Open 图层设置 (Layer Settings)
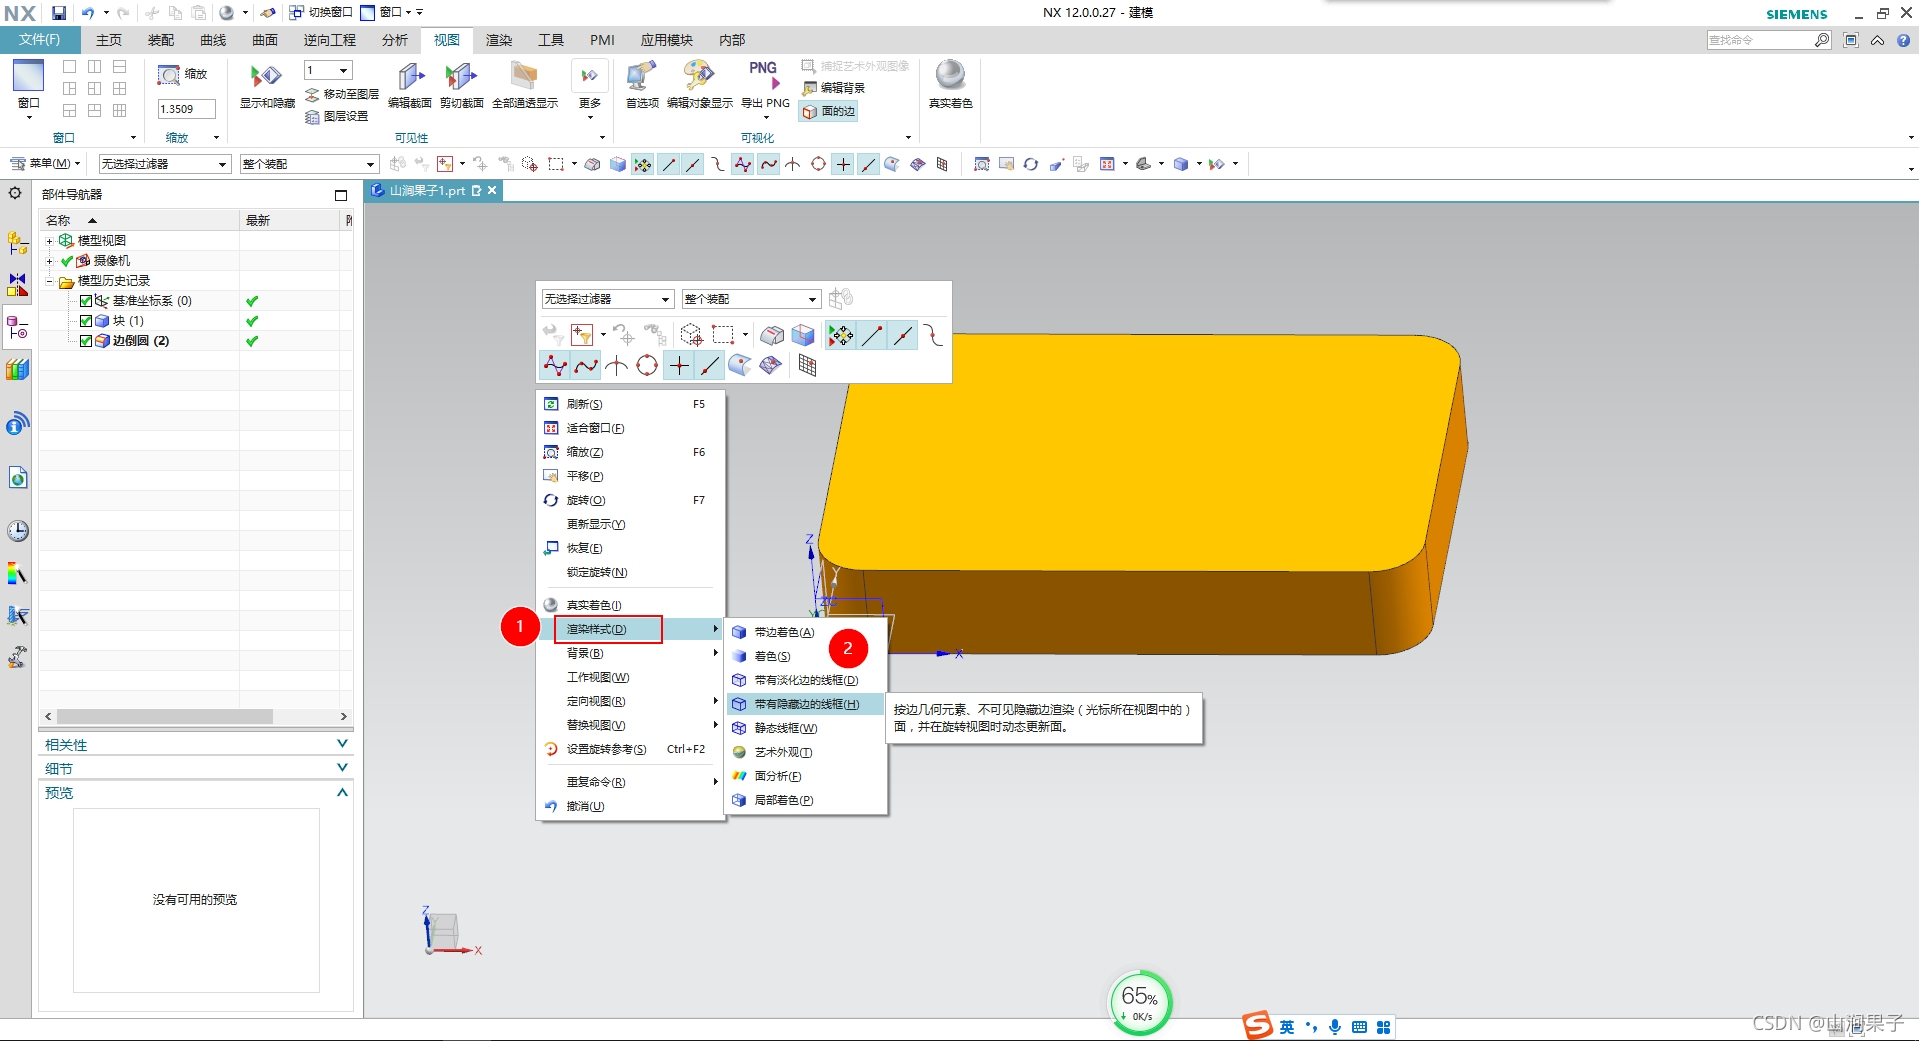 pos(337,116)
